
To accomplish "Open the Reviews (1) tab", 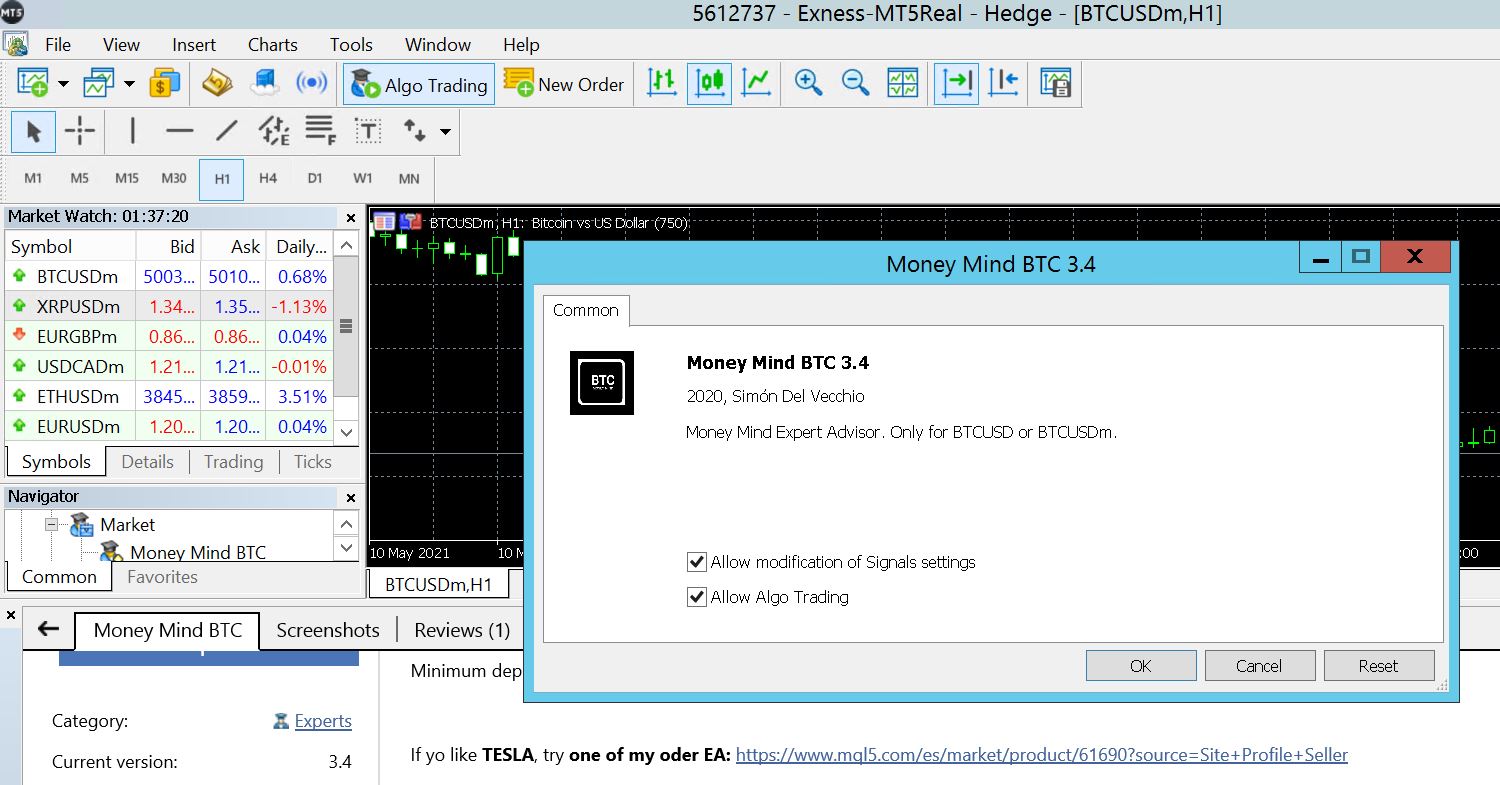I will (462, 630).
